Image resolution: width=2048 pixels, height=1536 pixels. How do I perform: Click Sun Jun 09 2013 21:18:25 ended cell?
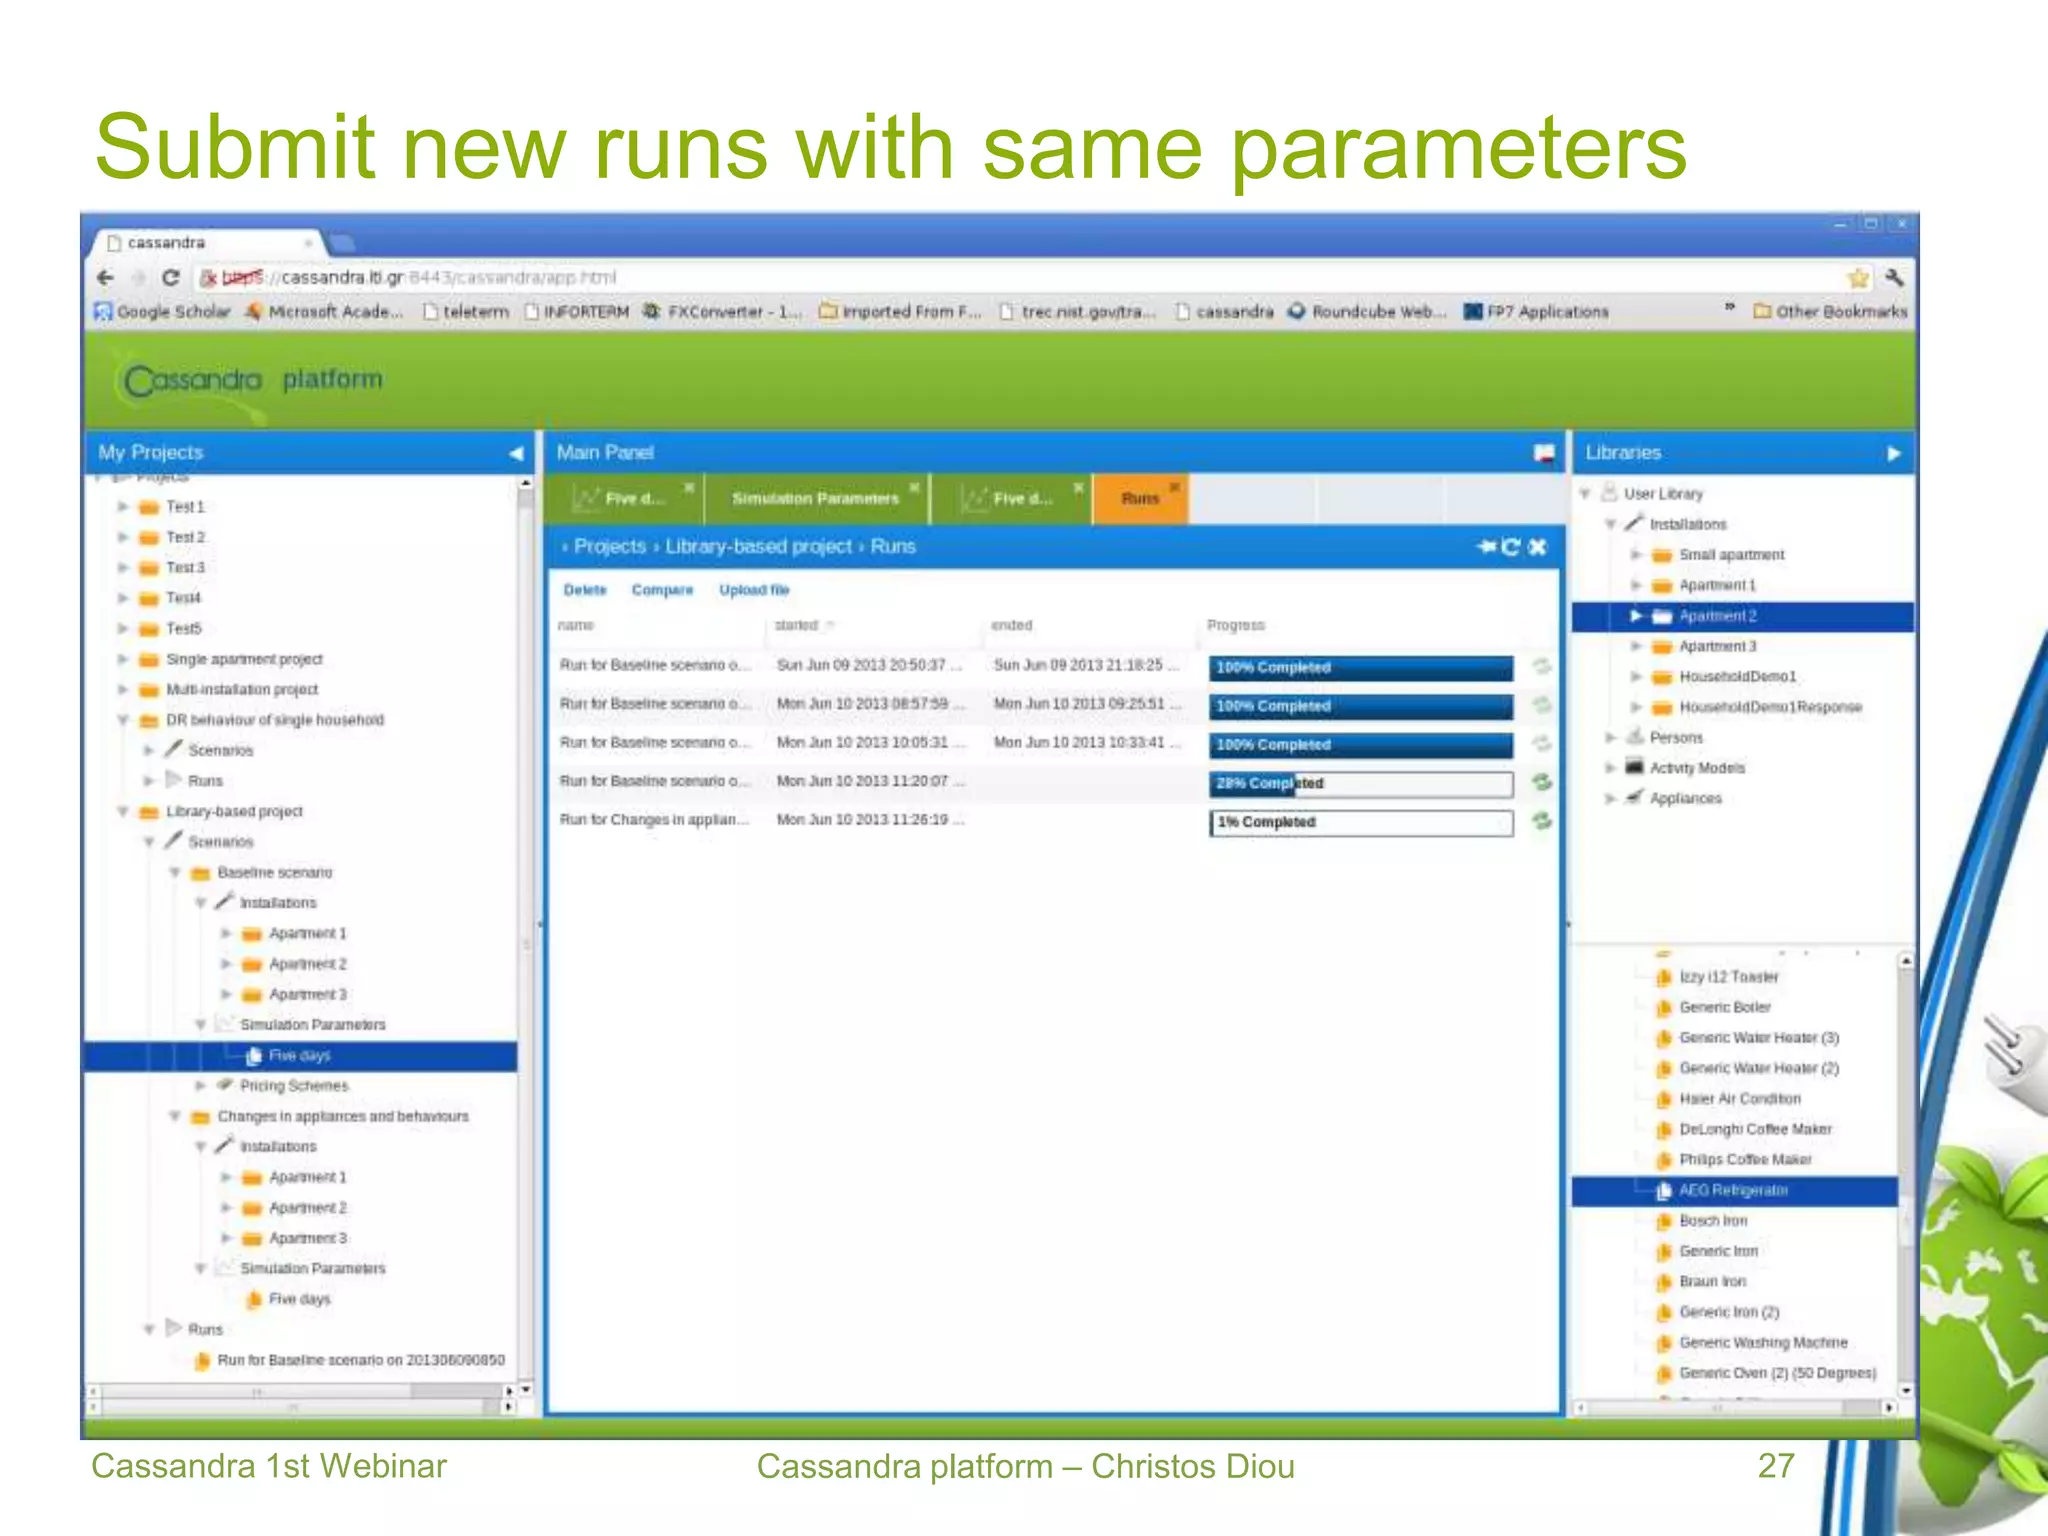tap(1085, 665)
